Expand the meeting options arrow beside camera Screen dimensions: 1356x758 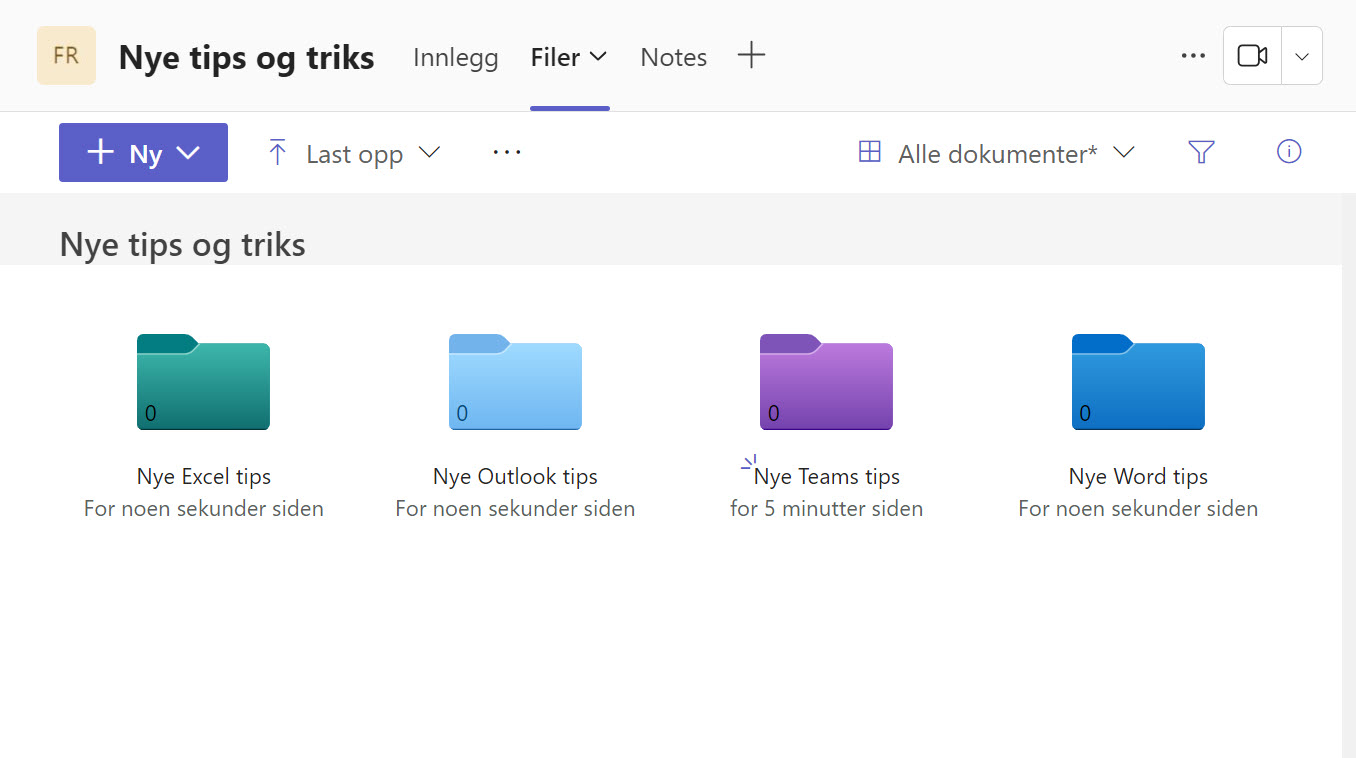(1302, 56)
